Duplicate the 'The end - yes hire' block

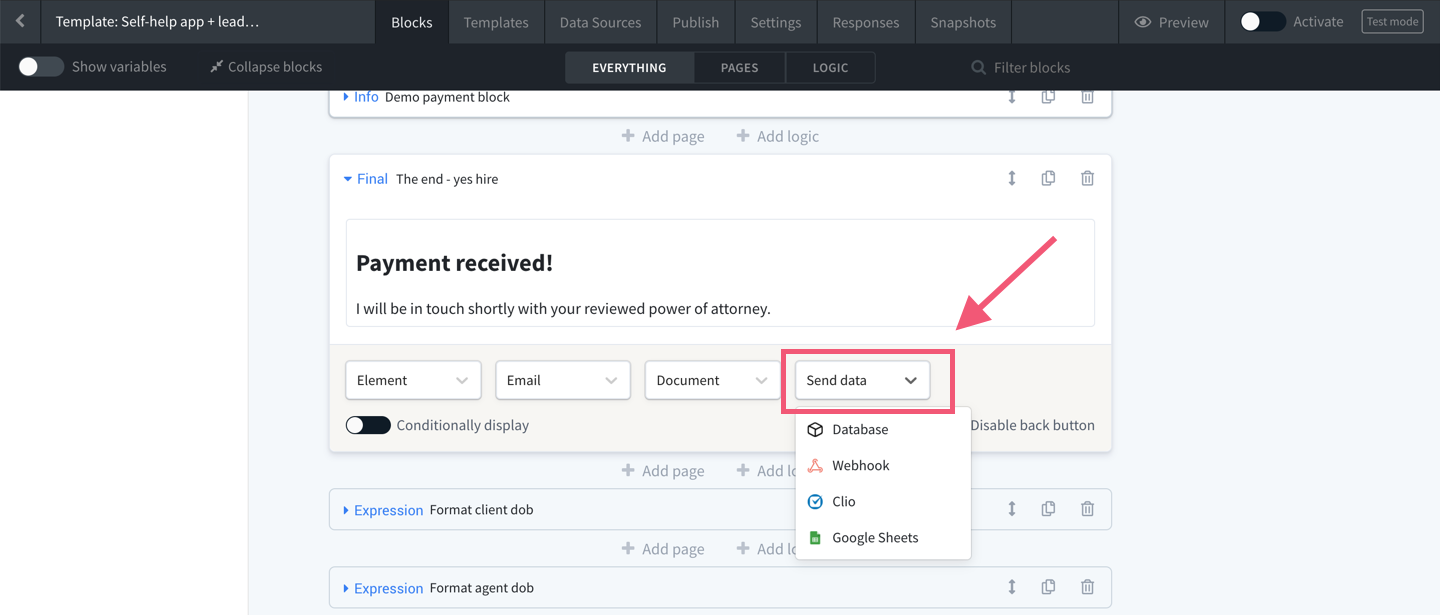point(1048,179)
